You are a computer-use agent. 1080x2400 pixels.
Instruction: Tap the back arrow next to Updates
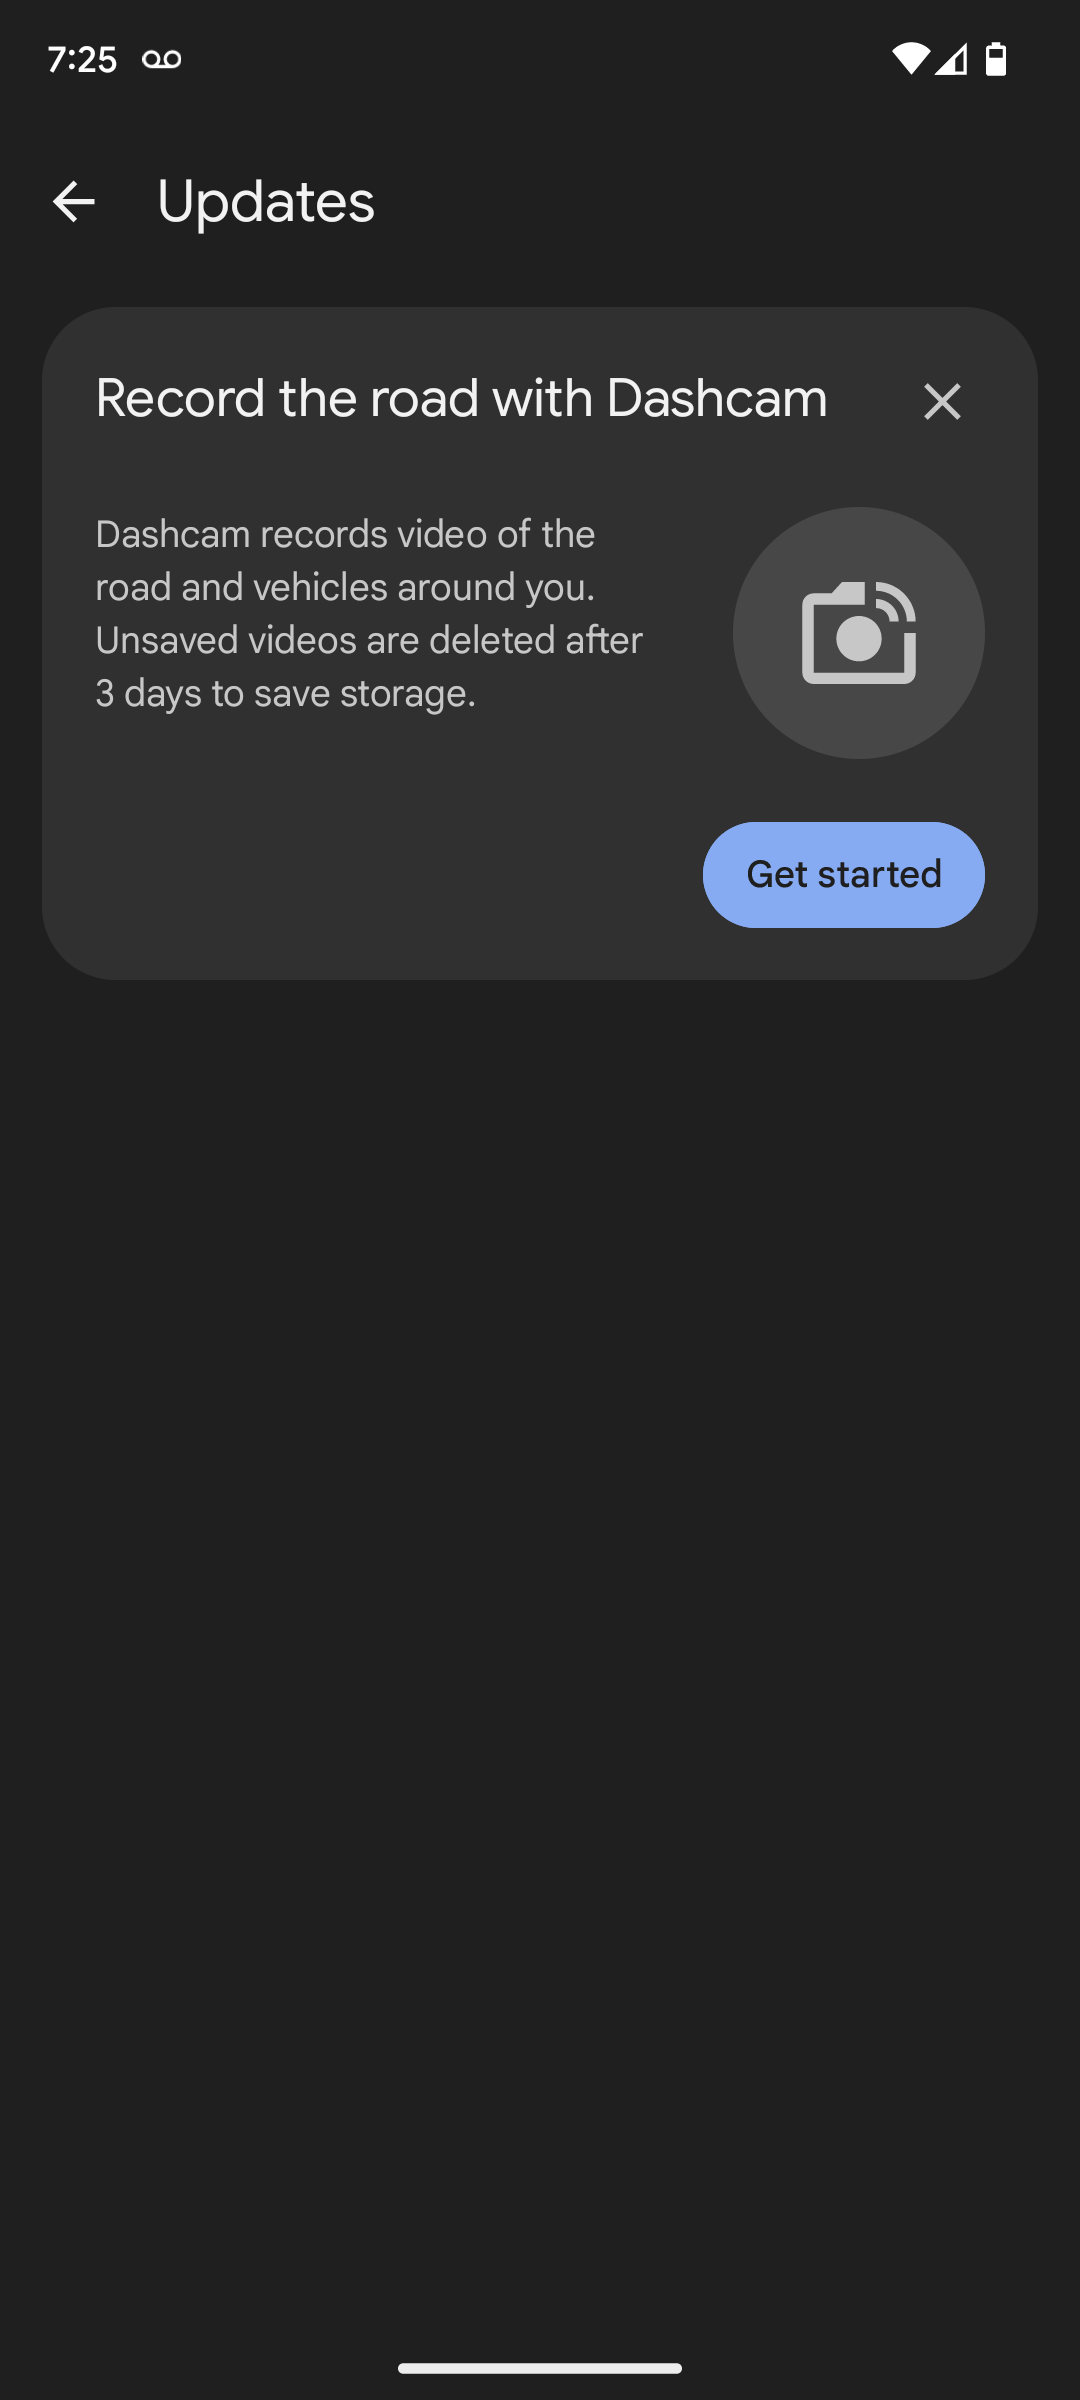pos(73,202)
